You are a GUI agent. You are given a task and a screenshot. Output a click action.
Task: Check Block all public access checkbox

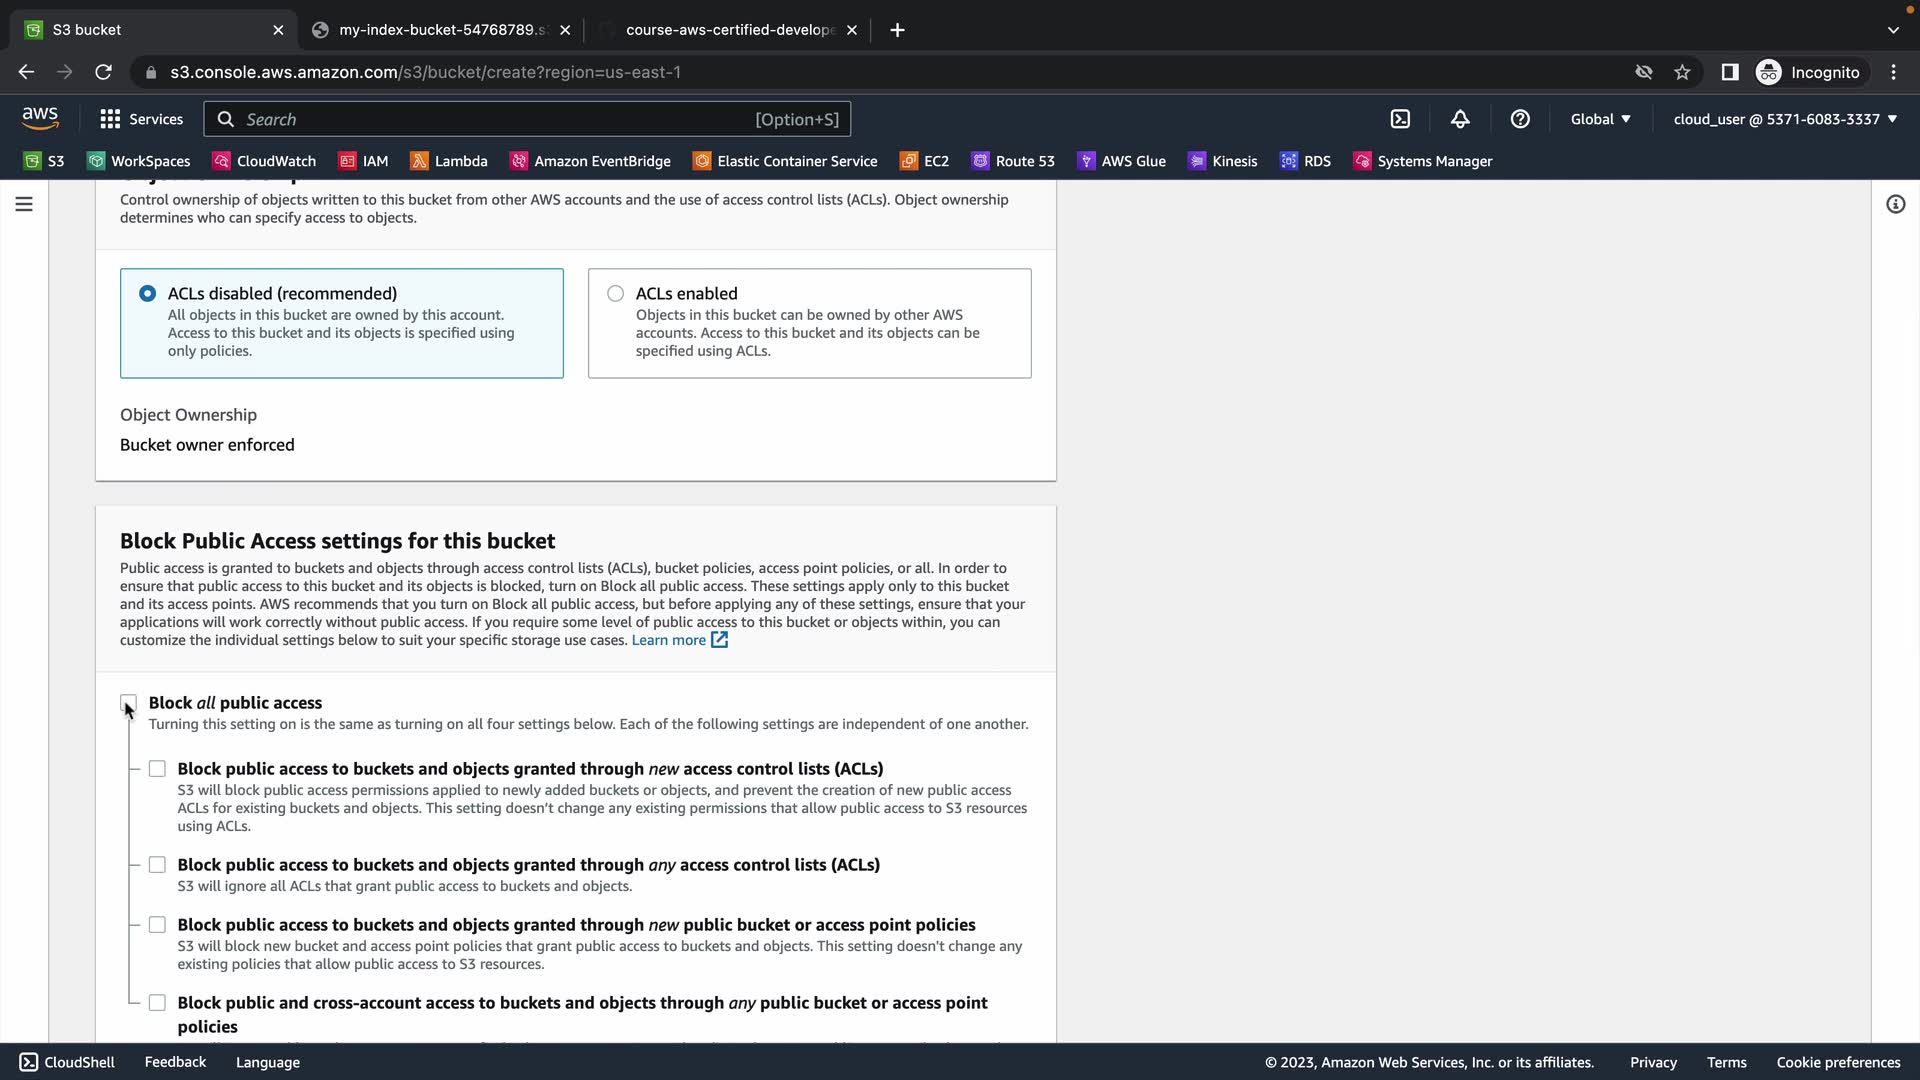pos(128,702)
